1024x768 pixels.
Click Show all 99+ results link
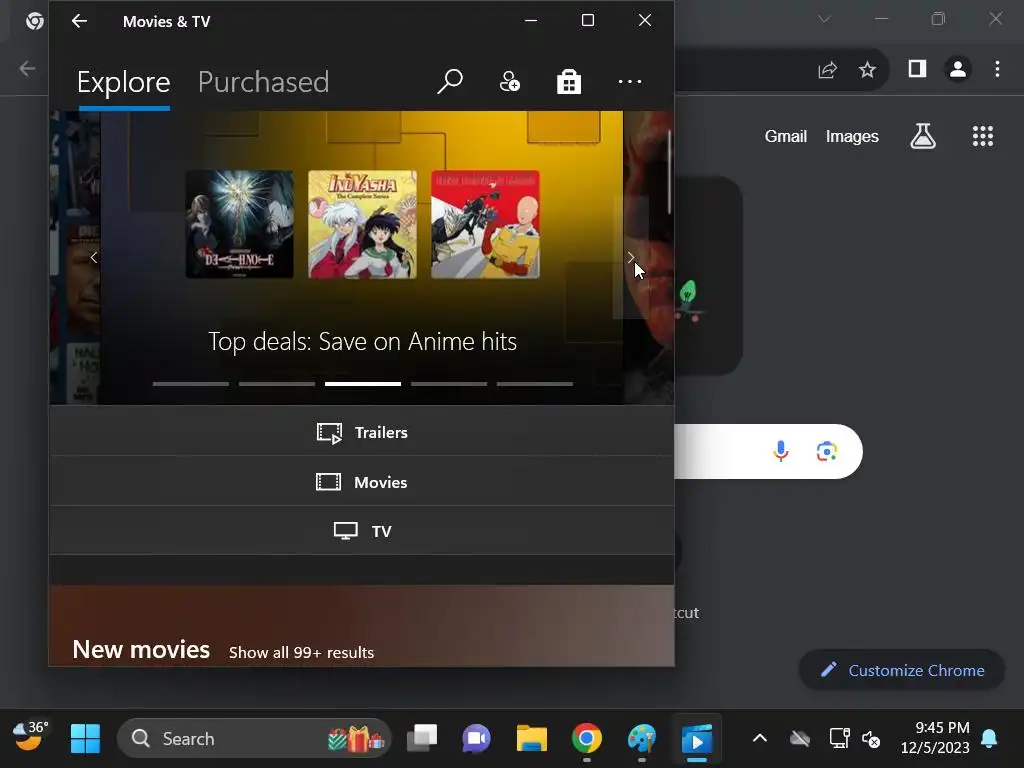coord(301,652)
